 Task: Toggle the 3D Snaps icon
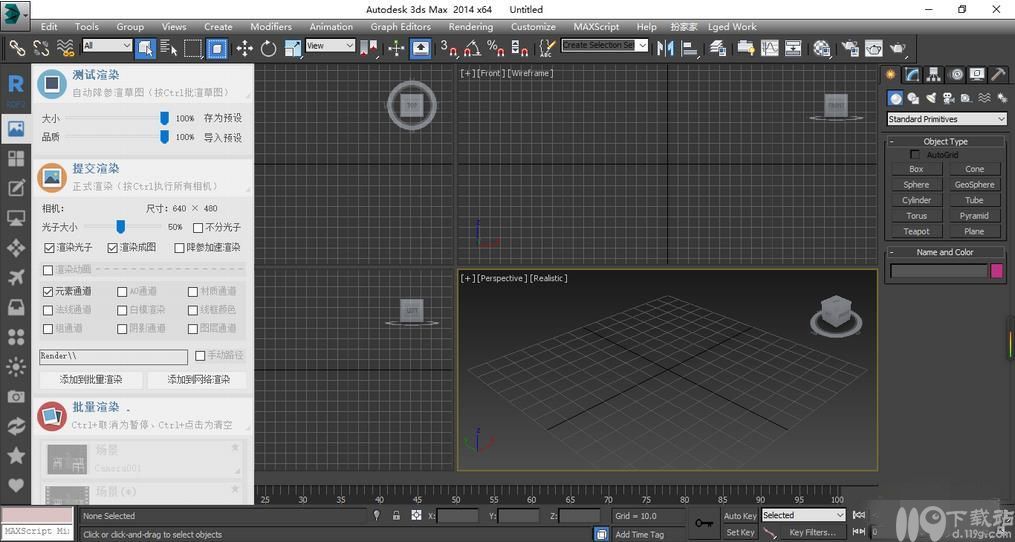pyautogui.click(x=449, y=47)
